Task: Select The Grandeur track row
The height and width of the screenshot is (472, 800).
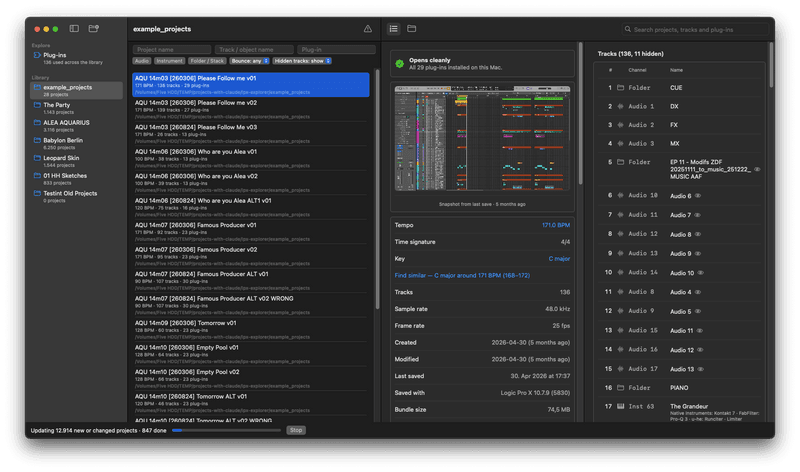Action: point(680,412)
